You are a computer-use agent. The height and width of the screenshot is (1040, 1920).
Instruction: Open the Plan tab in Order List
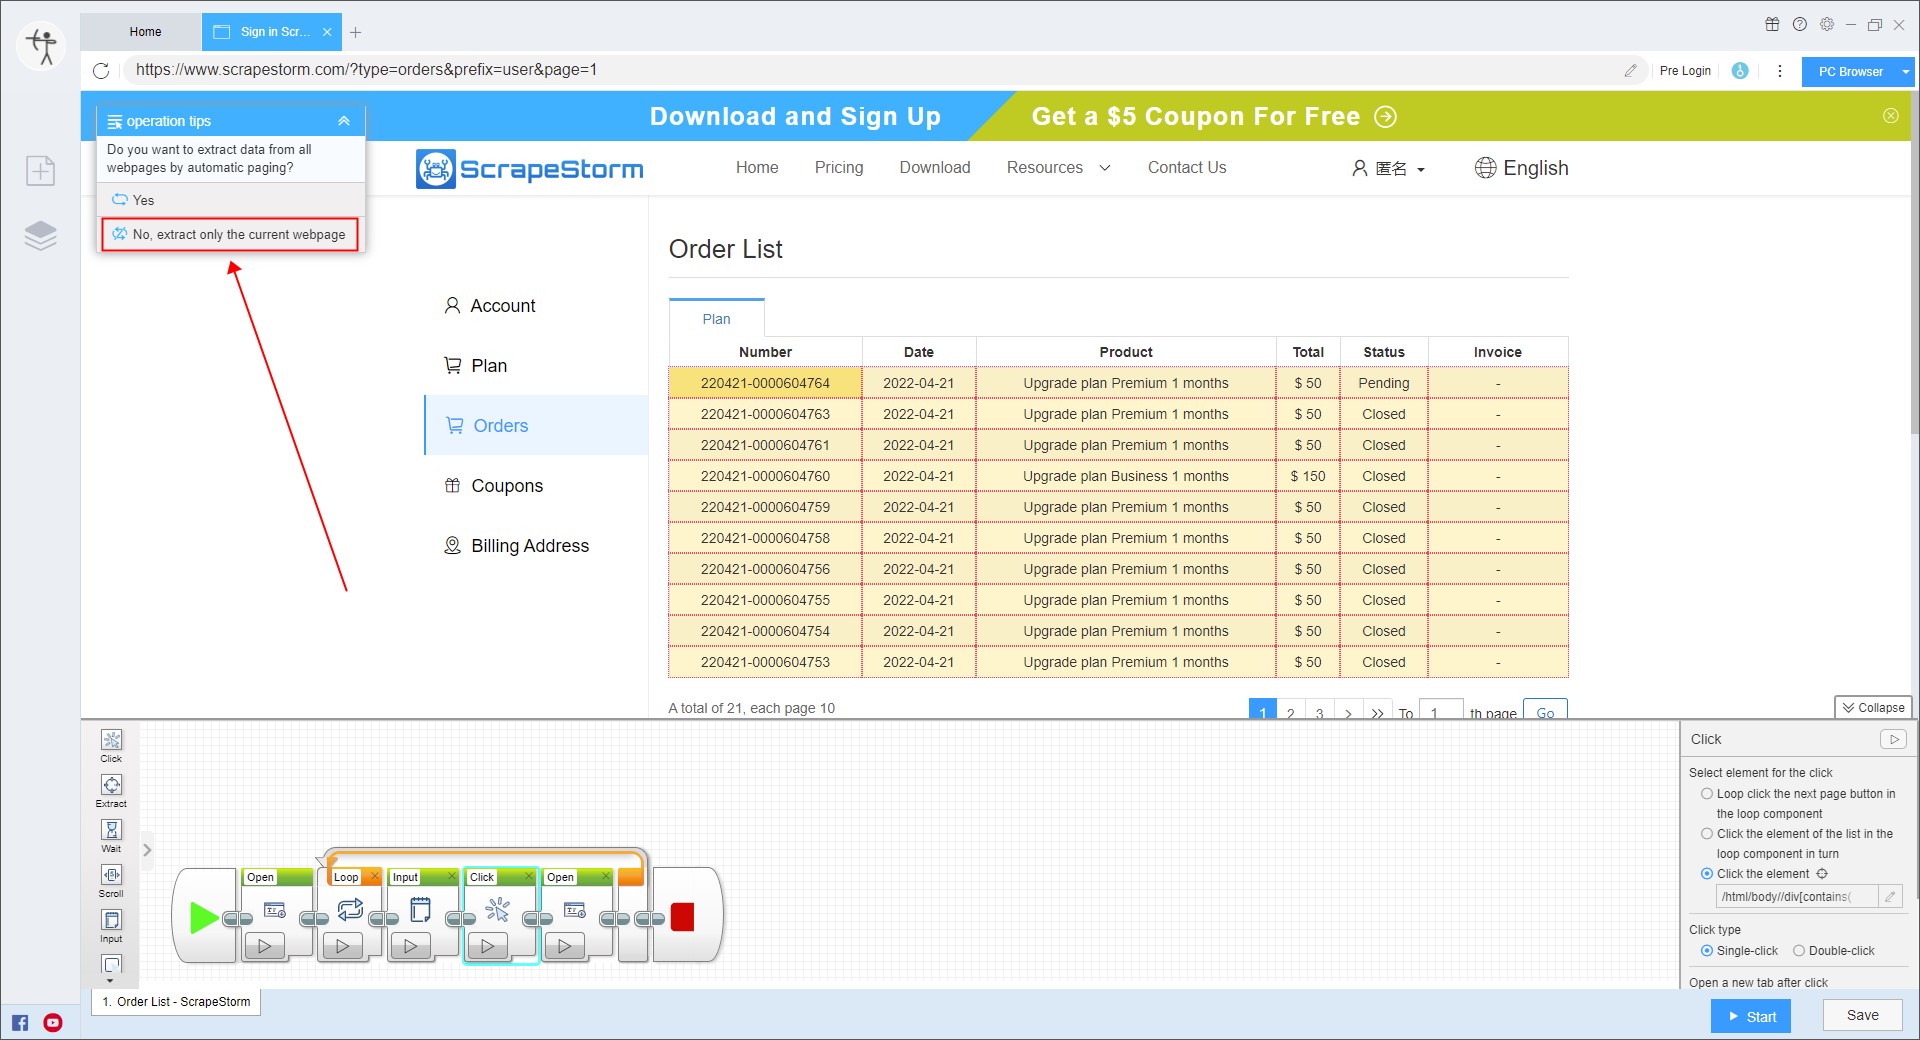(716, 319)
